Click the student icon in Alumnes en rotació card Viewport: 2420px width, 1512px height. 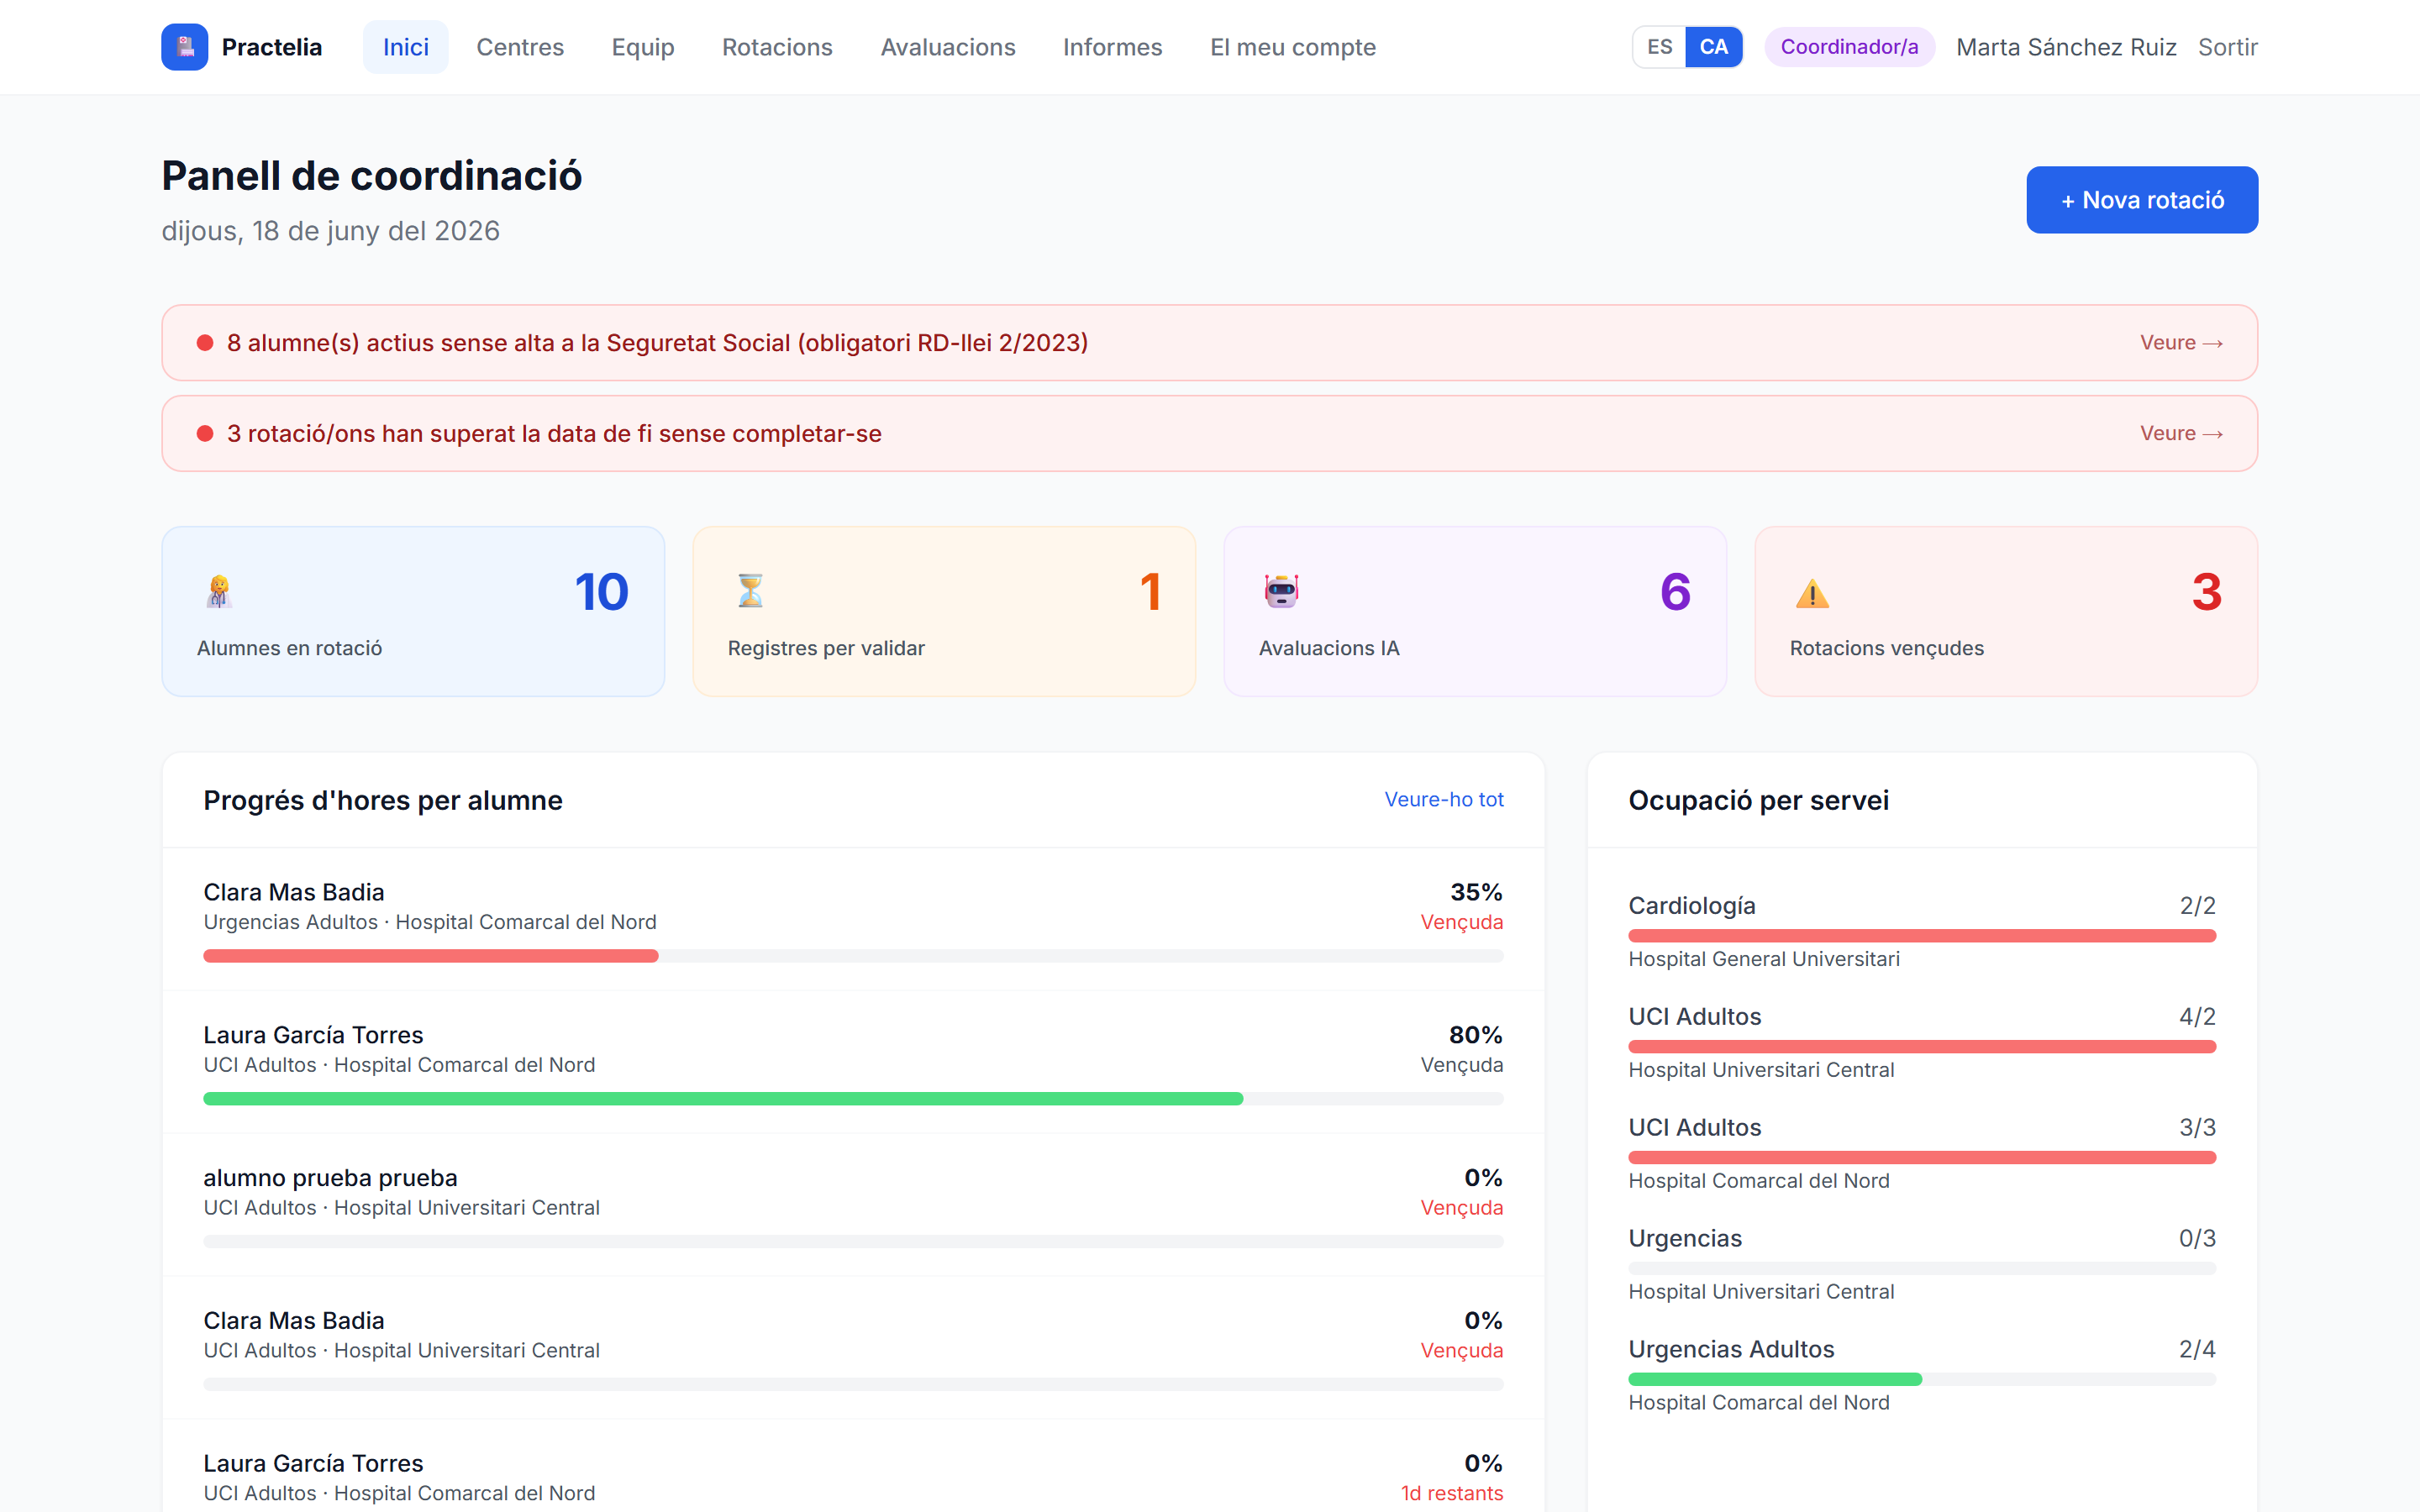[x=219, y=591]
